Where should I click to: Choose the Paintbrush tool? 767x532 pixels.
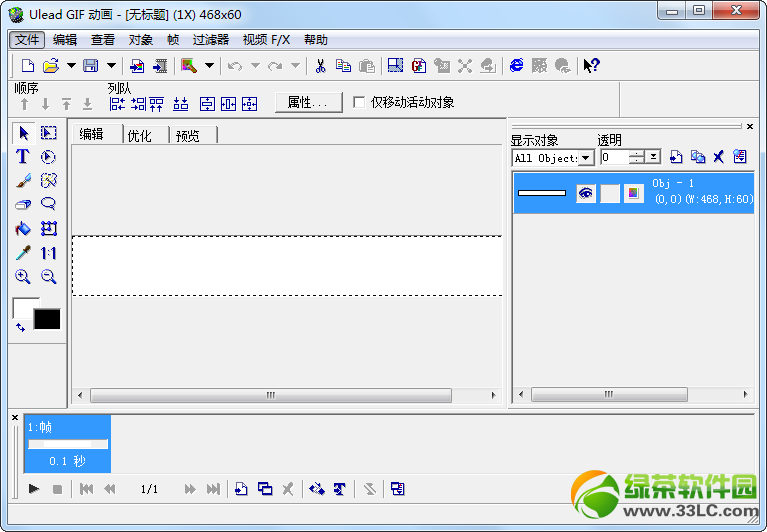point(23,180)
